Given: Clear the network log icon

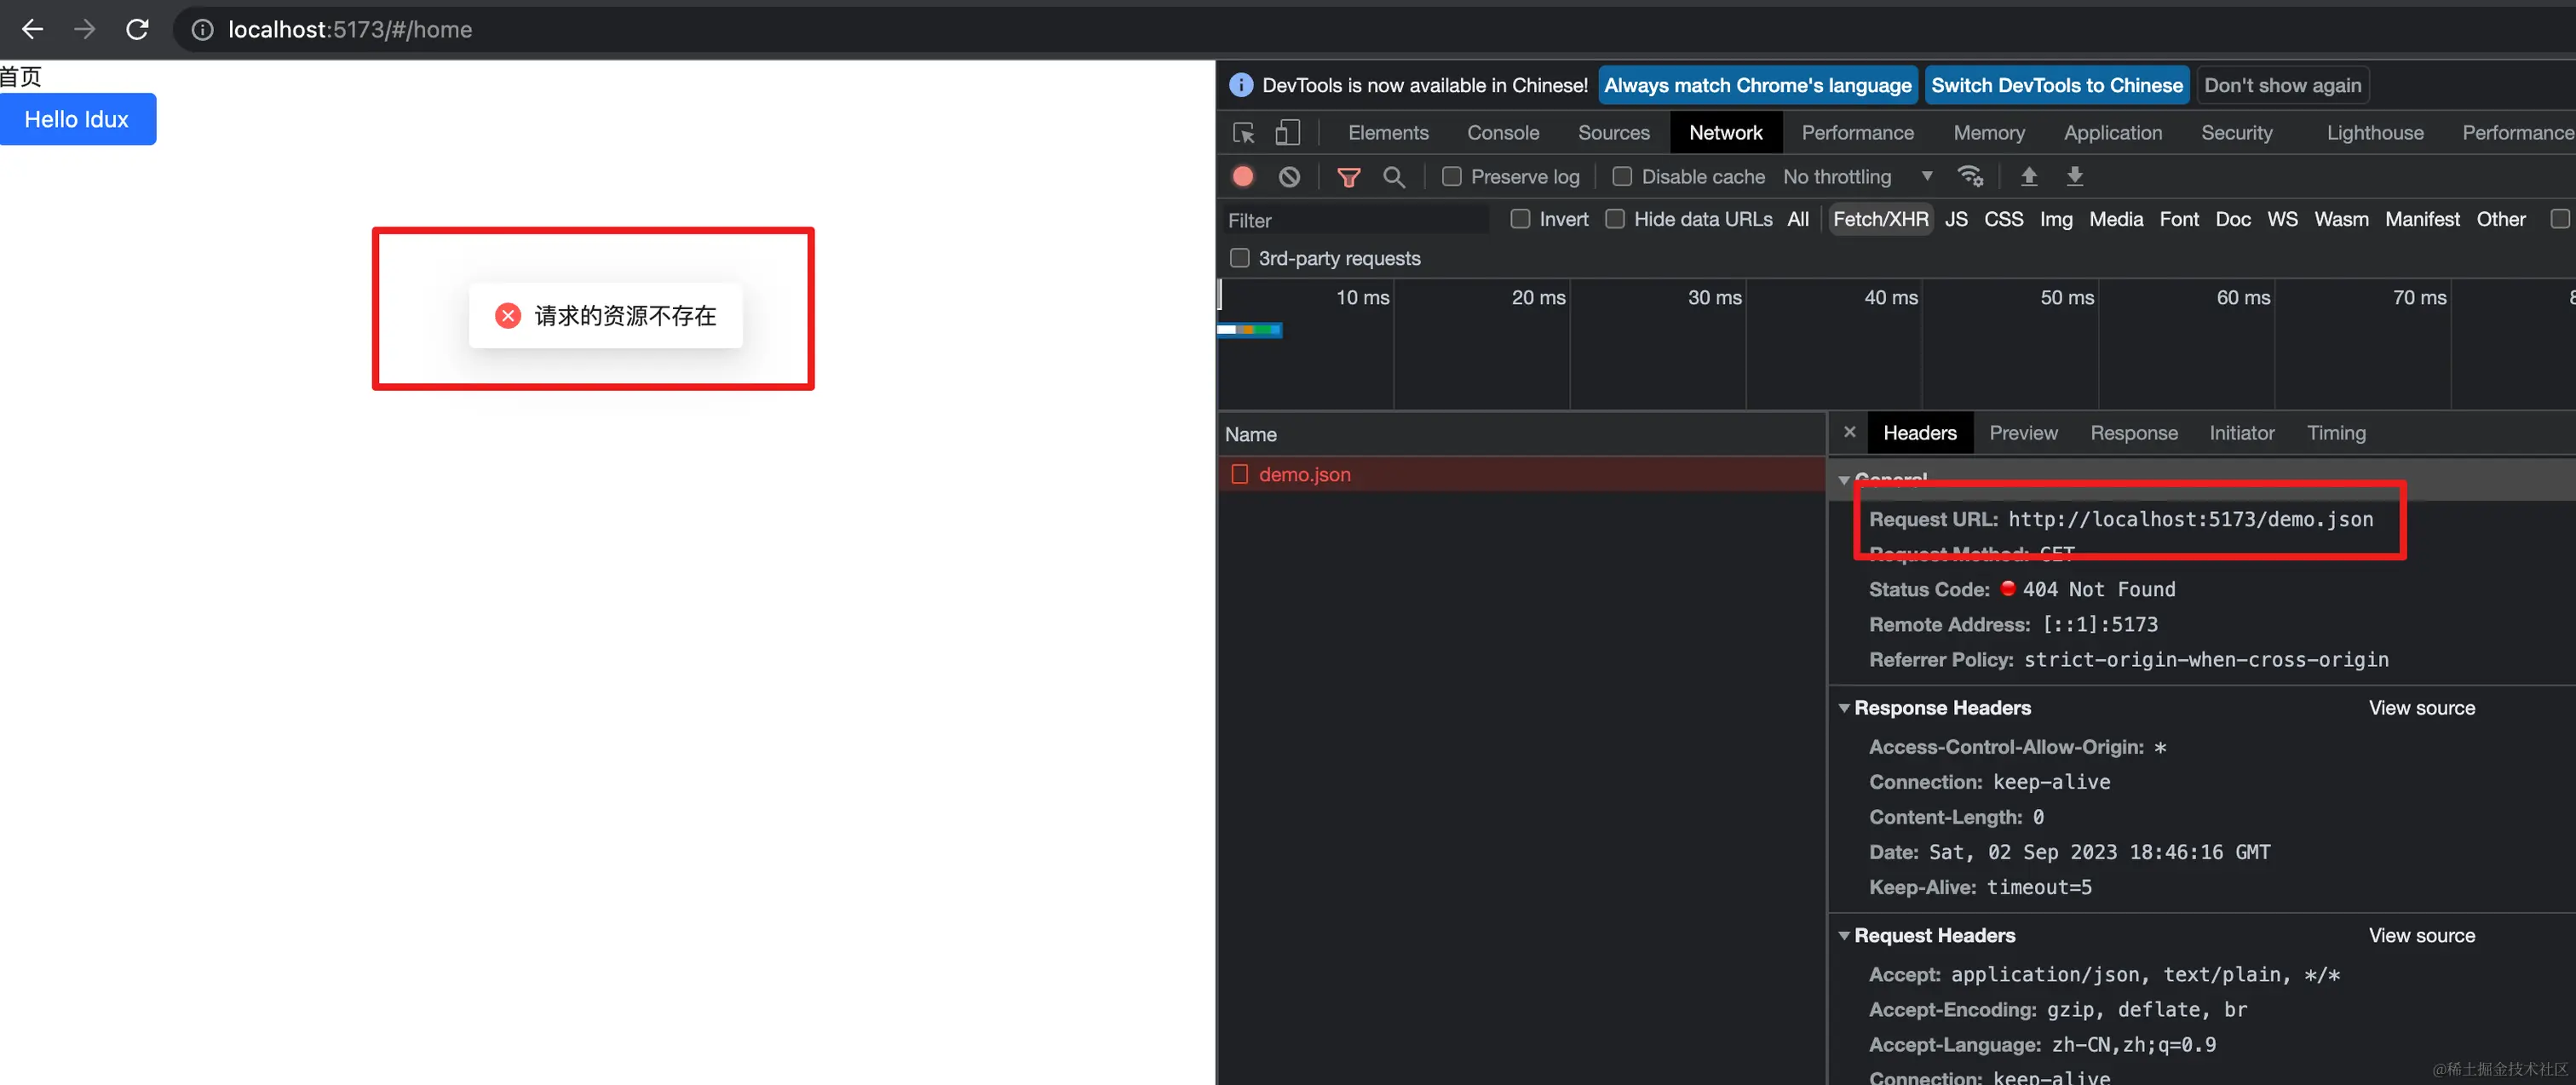Looking at the screenshot, I should pos(1289,177).
